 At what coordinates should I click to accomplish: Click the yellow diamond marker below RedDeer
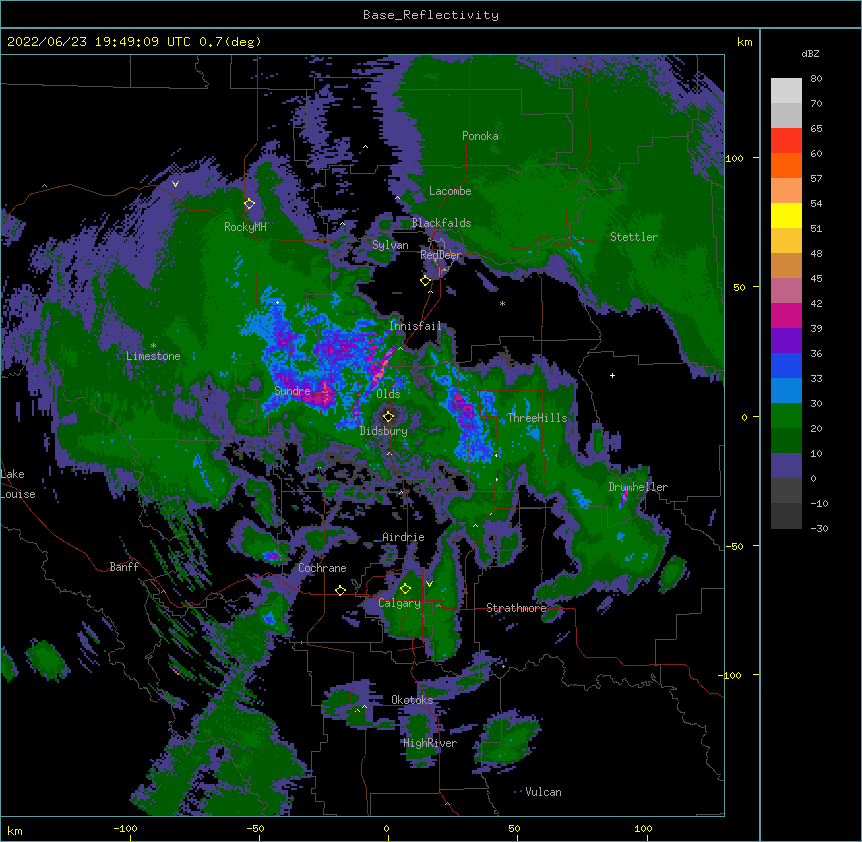(425, 281)
